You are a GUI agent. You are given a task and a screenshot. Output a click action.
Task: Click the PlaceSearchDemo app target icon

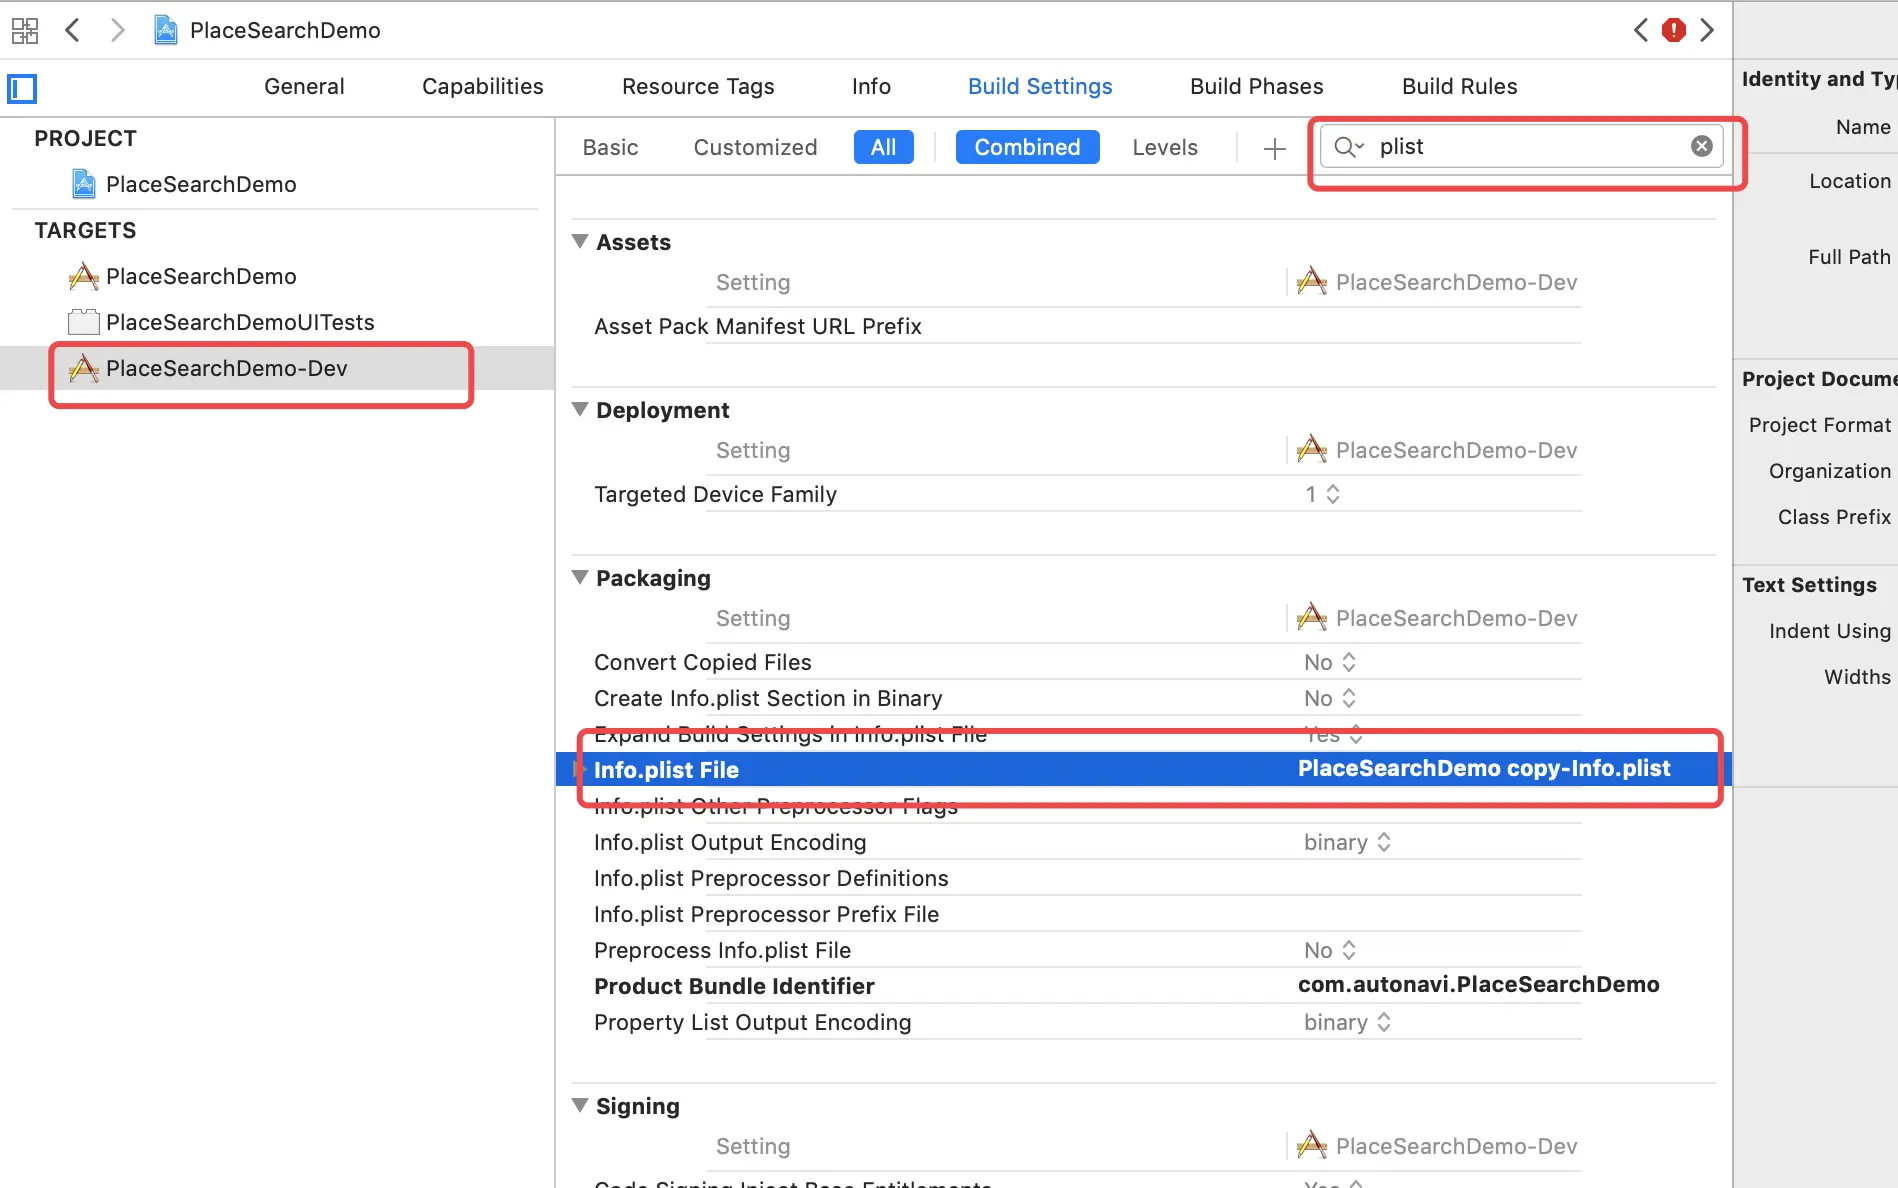click(83, 276)
